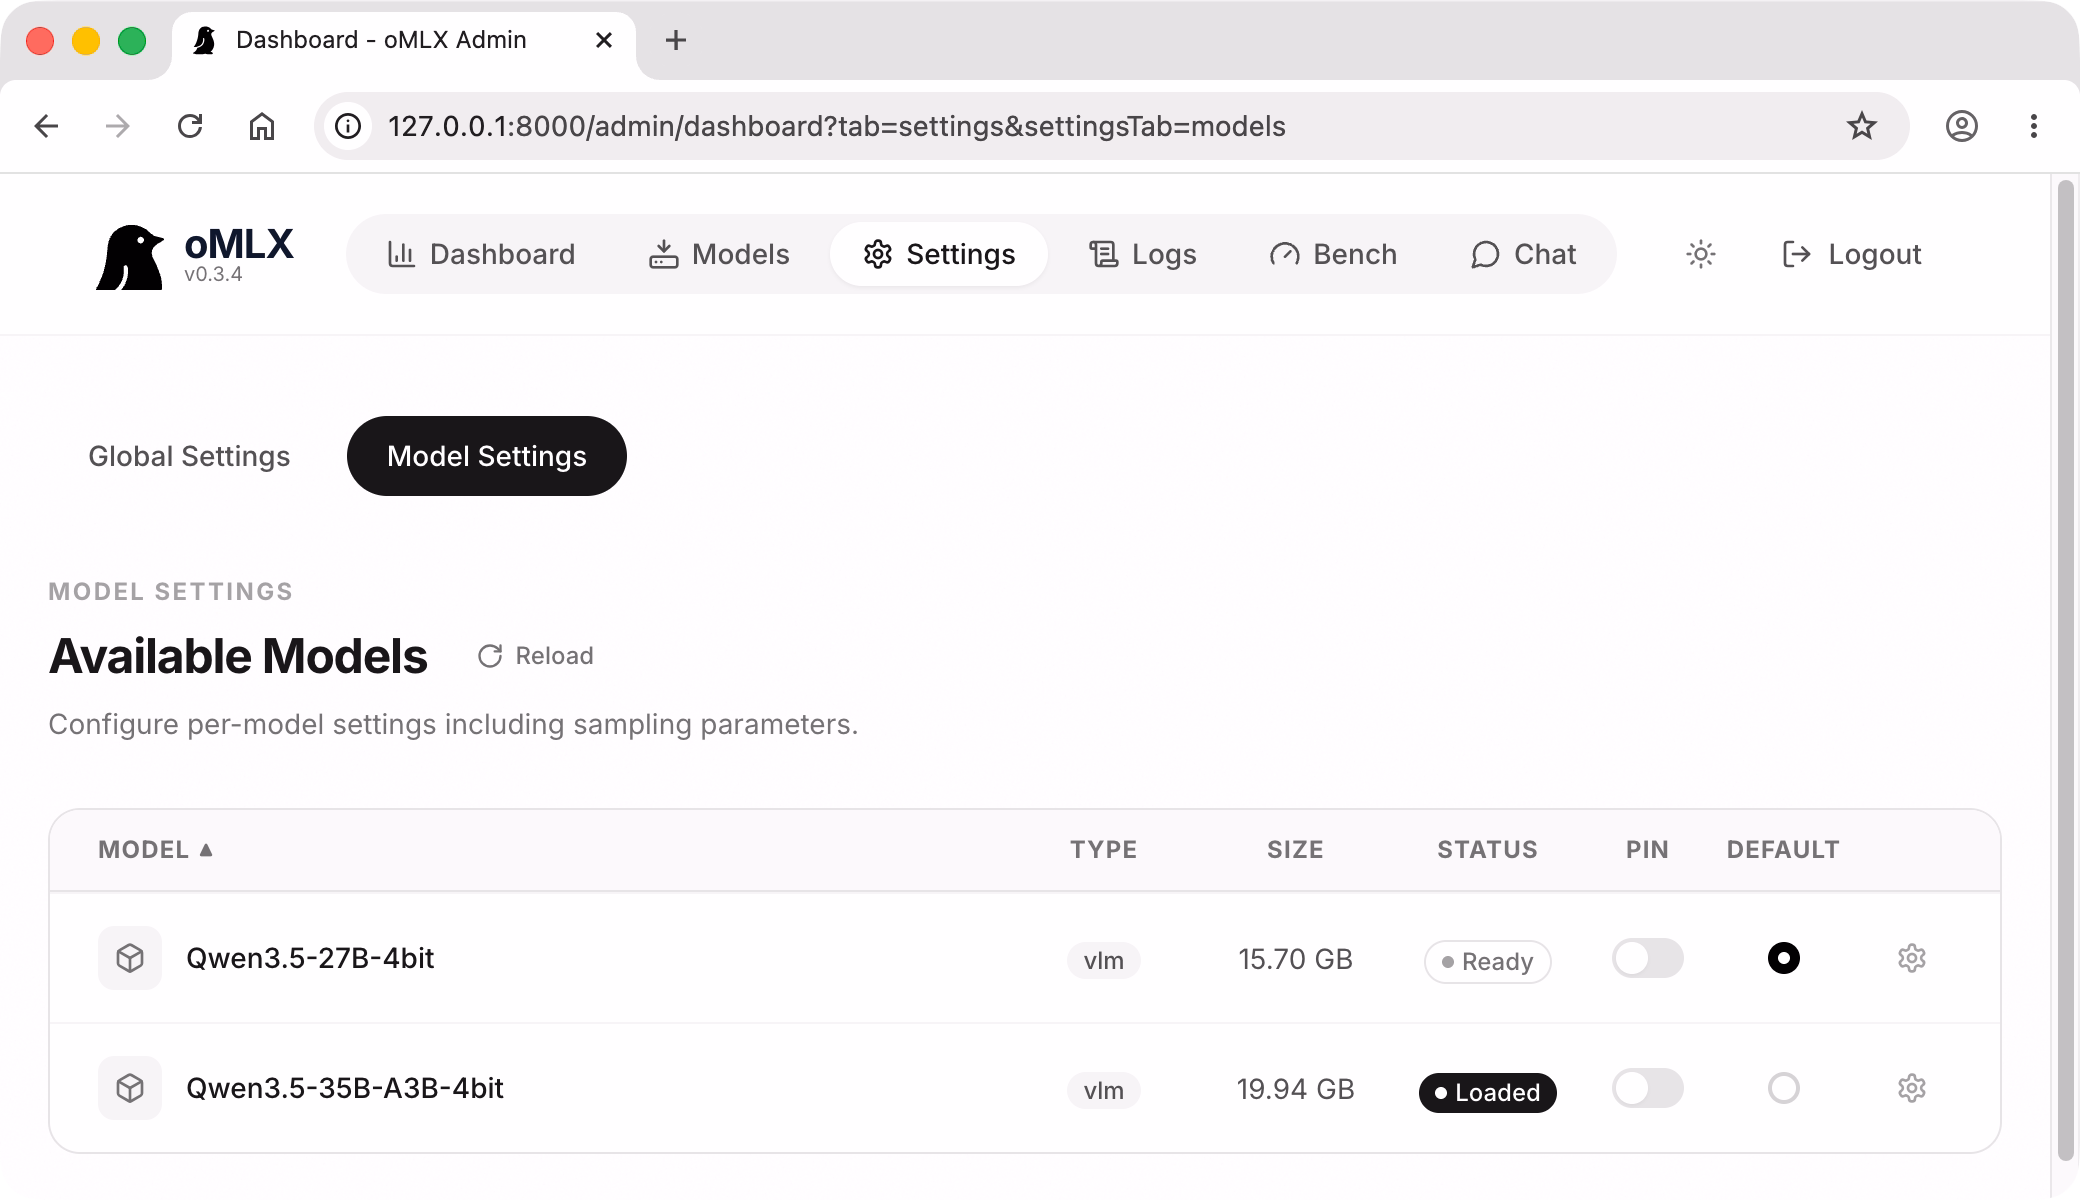The height and width of the screenshot is (1200, 2080).
Task: Toggle light/dark theme sun icon
Action: point(1700,254)
